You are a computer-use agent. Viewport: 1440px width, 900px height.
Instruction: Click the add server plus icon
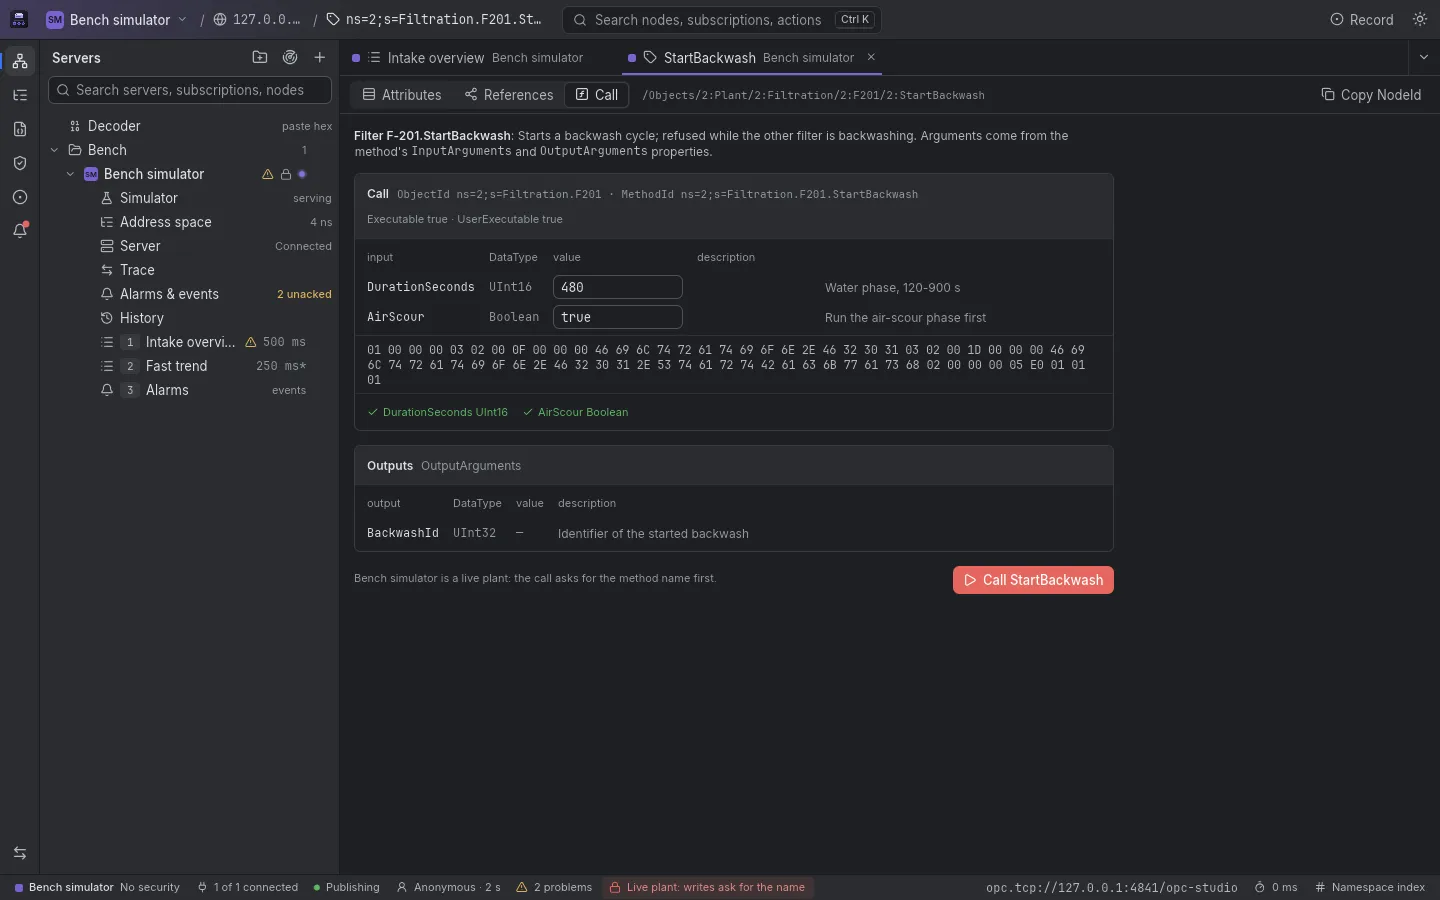(x=320, y=58)
